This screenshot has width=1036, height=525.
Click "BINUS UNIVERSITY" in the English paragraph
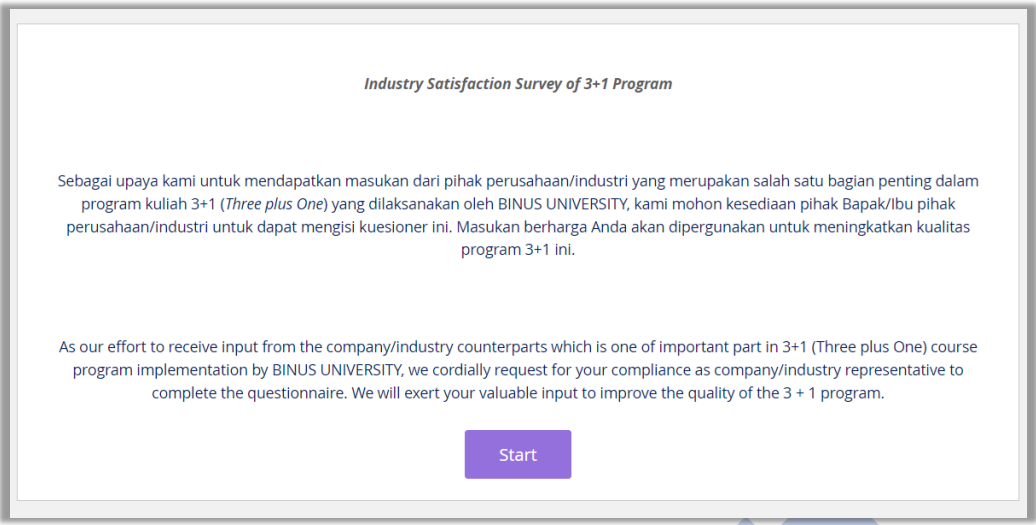click(336, 370)
